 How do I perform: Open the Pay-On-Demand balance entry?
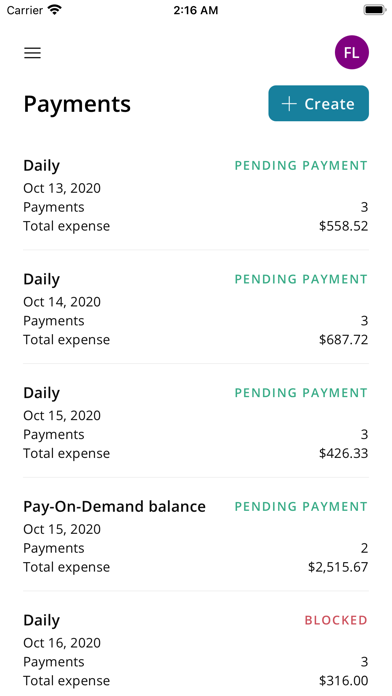pyautogui.click(x=196, y=537)
